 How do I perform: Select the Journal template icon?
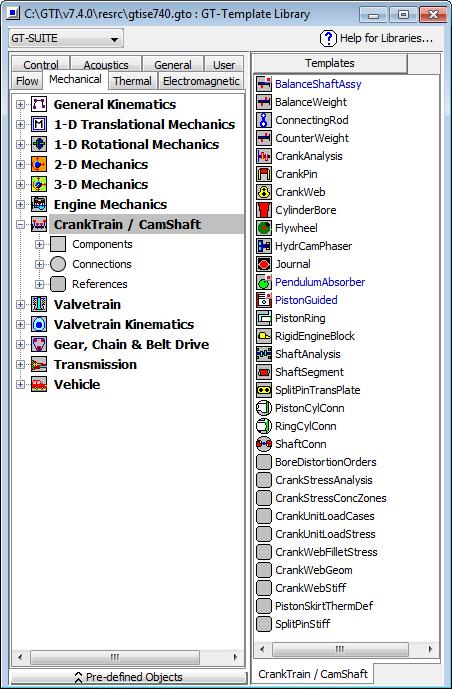264,264
